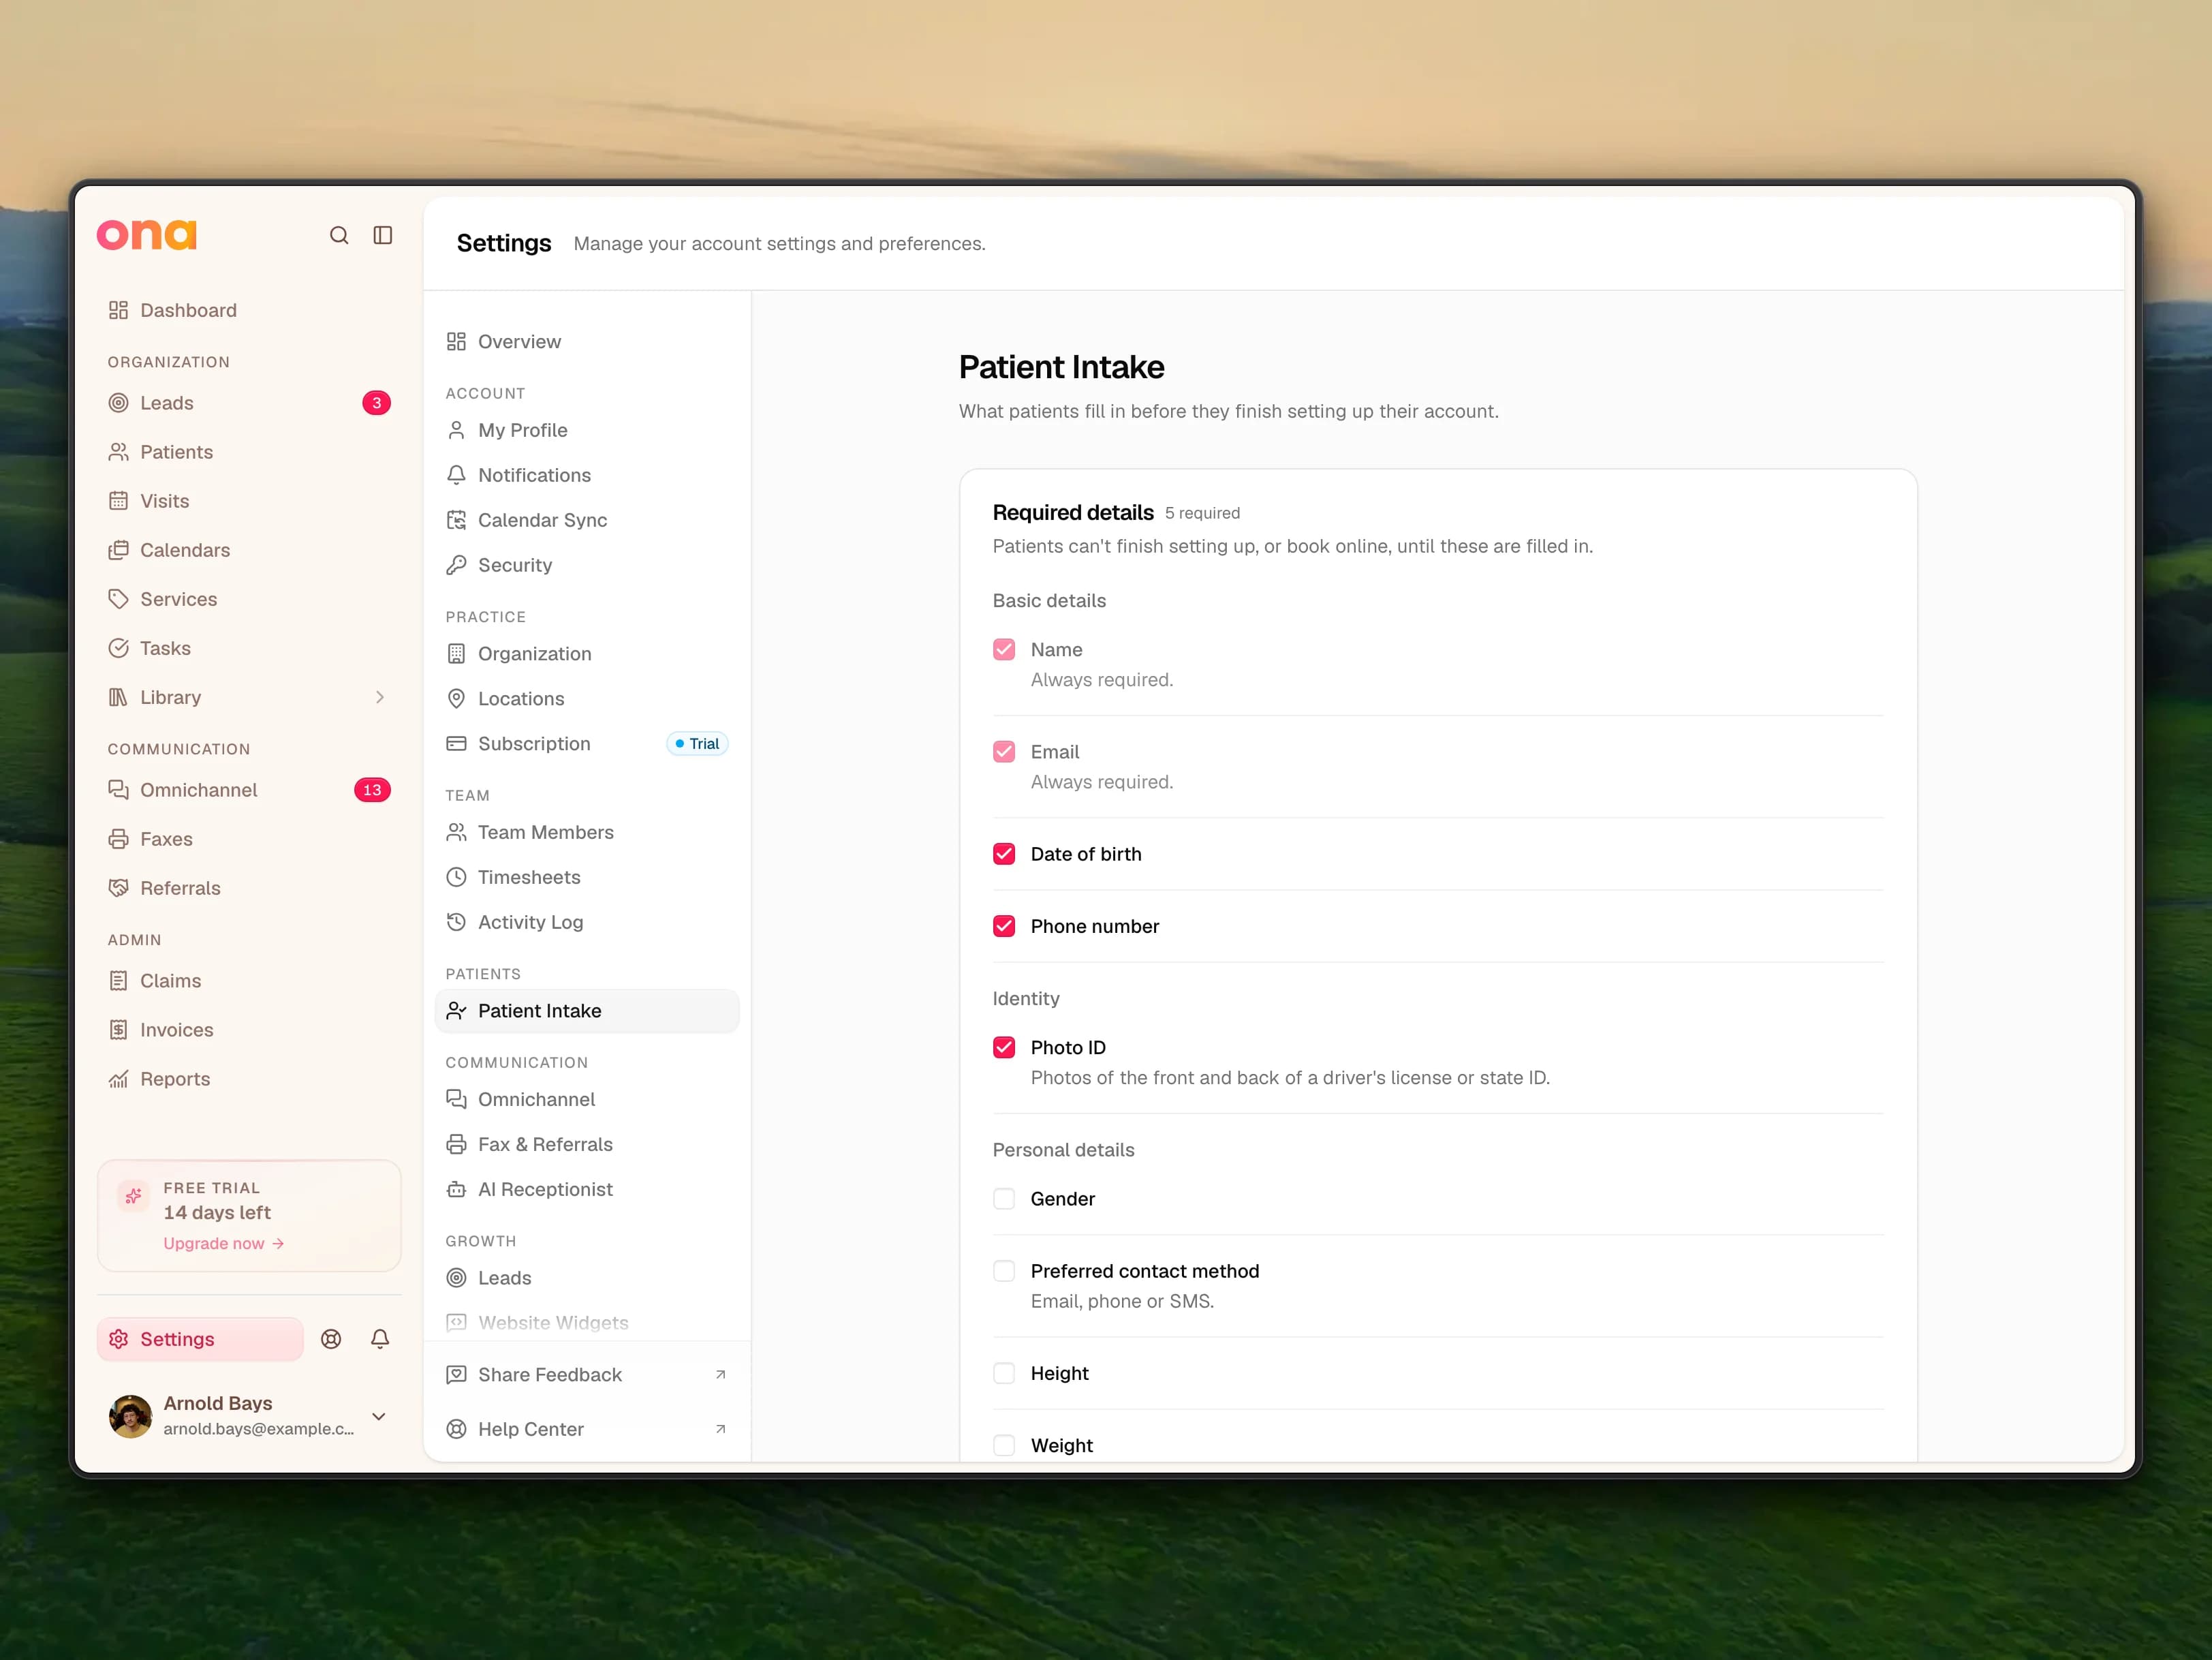Enable Preferred contact method checkbox
The height and width of the screenshot is (1660, 2212).
(x=1004, y=1271)
